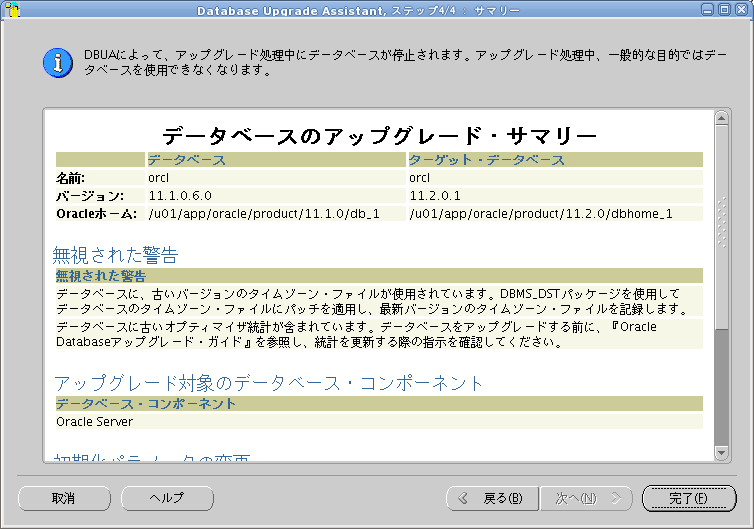Click the path /u01/app/oracle/product/11.1.0/db_1

[x=264, y=214]
